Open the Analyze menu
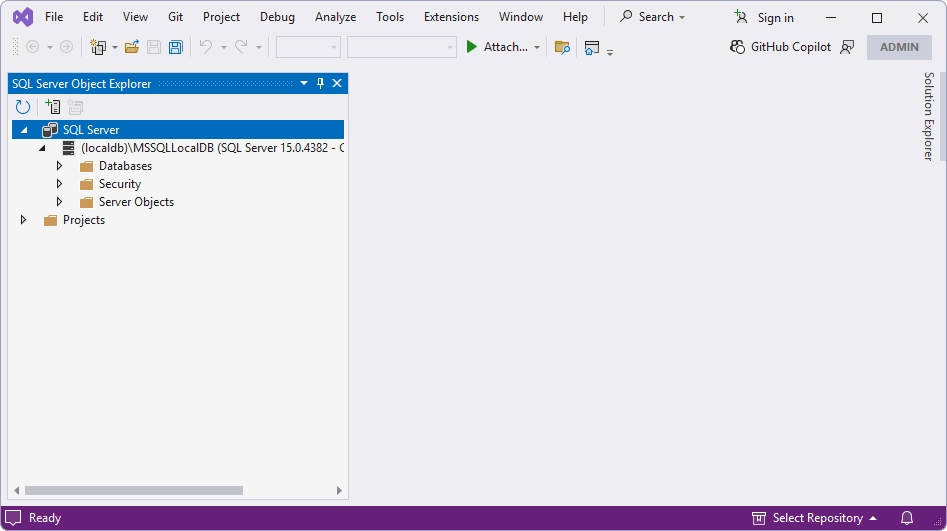The image size is (947, 531). coord(335,17)
